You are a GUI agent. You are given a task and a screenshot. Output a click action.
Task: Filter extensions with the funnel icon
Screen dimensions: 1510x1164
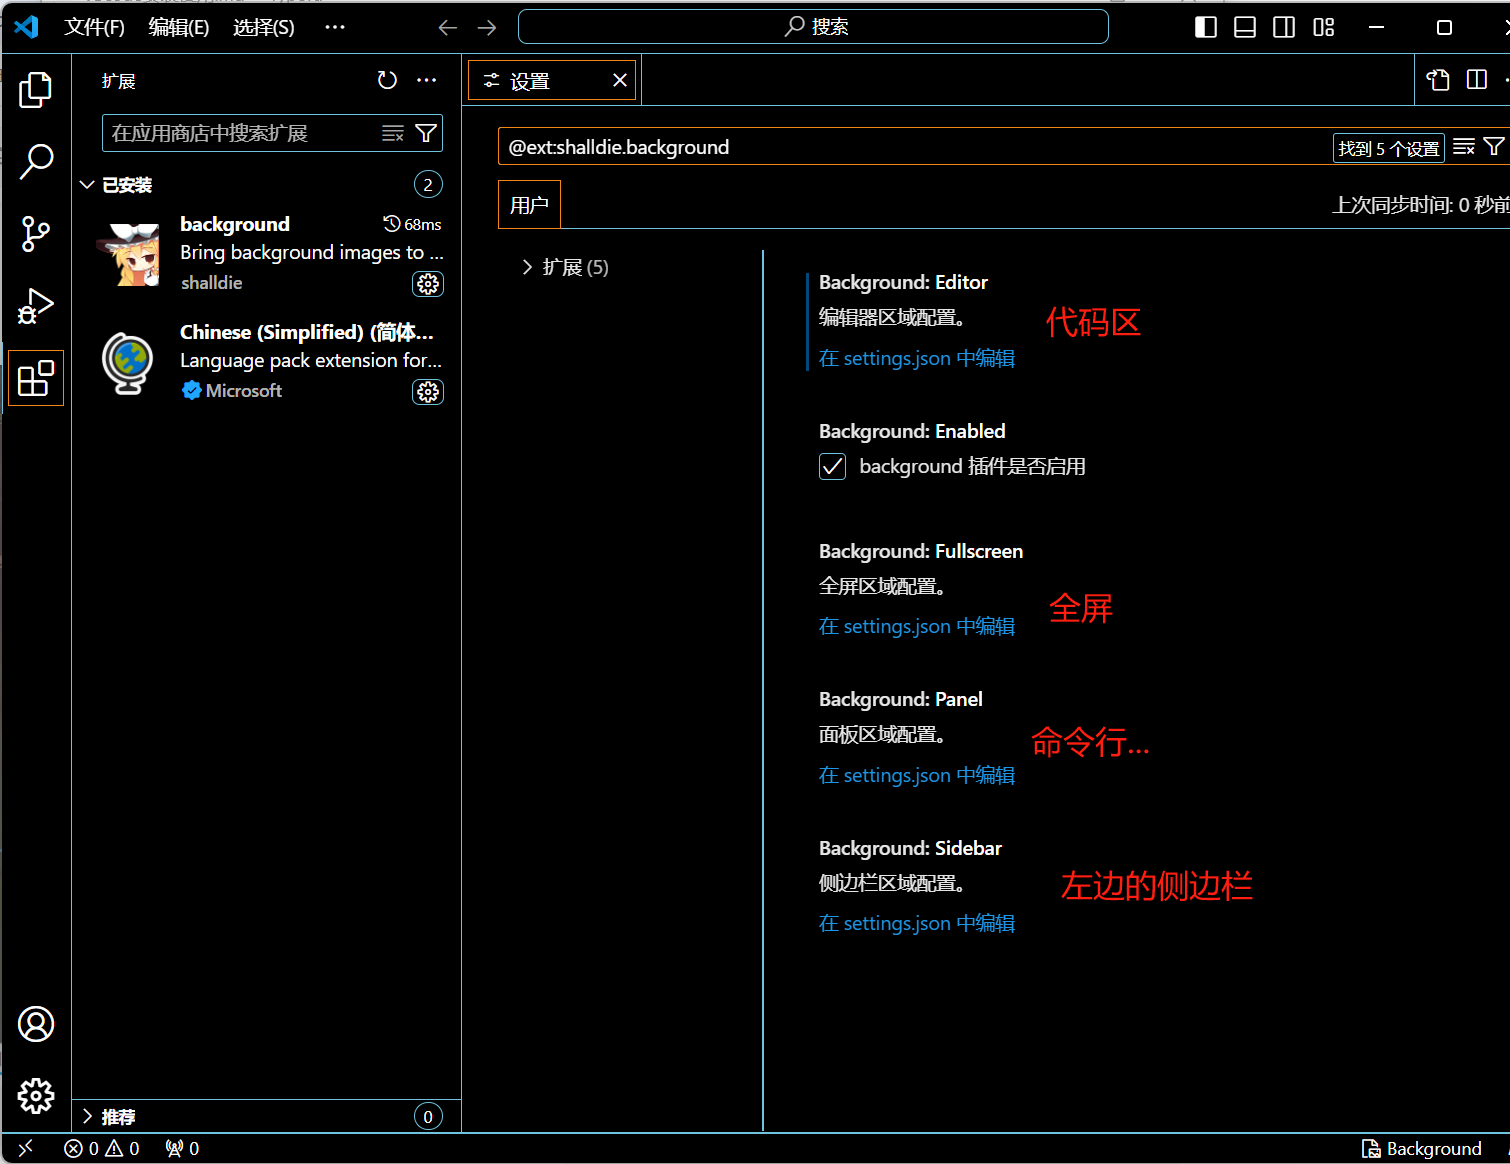coord(425,133)
